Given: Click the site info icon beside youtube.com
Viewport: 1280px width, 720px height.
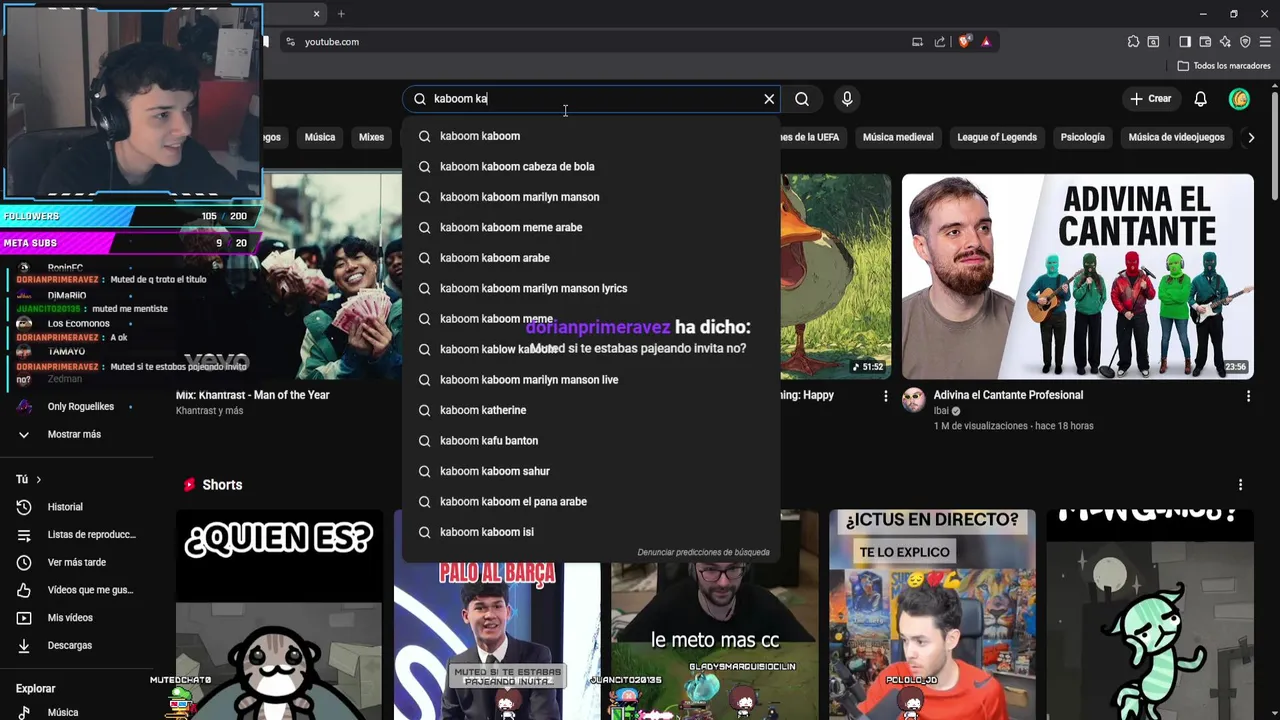Looking at the screenshot, I should 290,42.
